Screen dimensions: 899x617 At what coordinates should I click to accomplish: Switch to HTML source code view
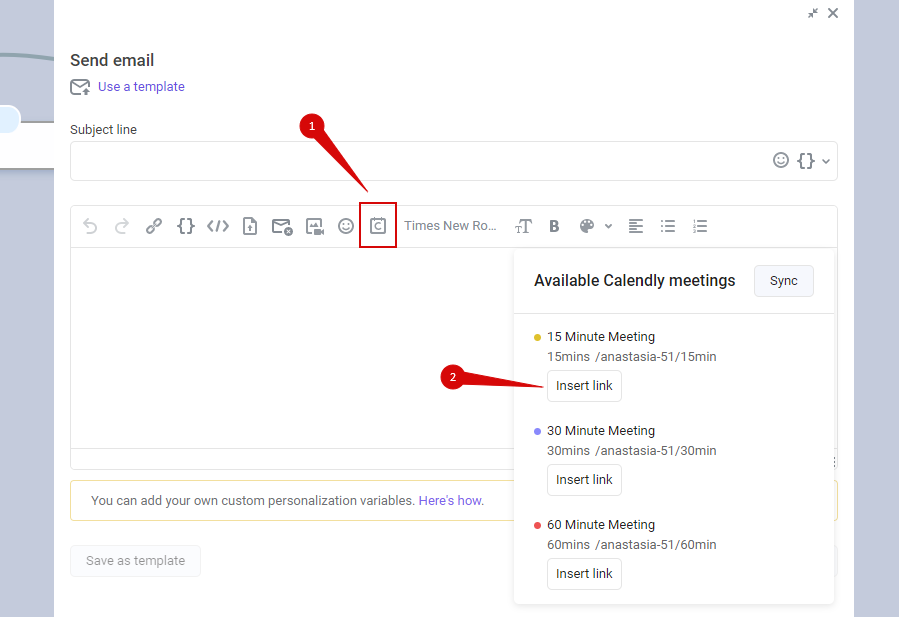pyautogui.click(x=218, y=226)
